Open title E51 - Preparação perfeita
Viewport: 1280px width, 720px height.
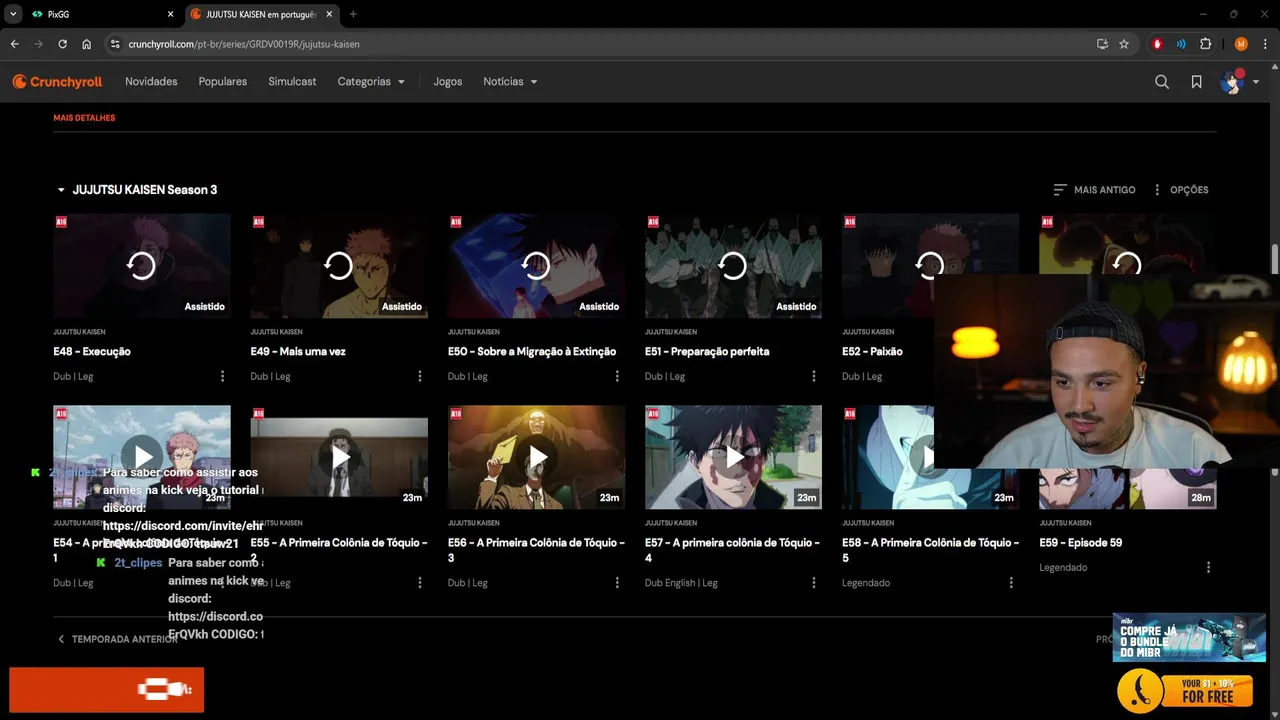[x=707, y=352]
